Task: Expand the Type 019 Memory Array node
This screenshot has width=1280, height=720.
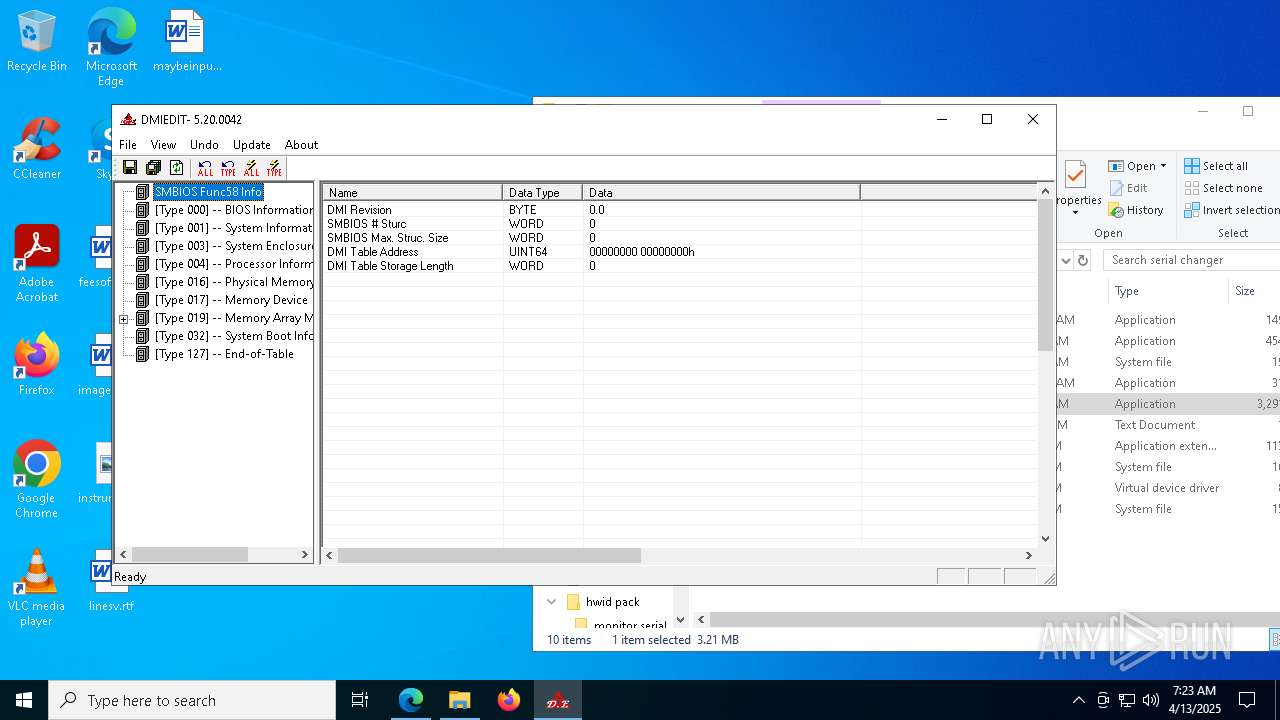Action: click(124, 319)
